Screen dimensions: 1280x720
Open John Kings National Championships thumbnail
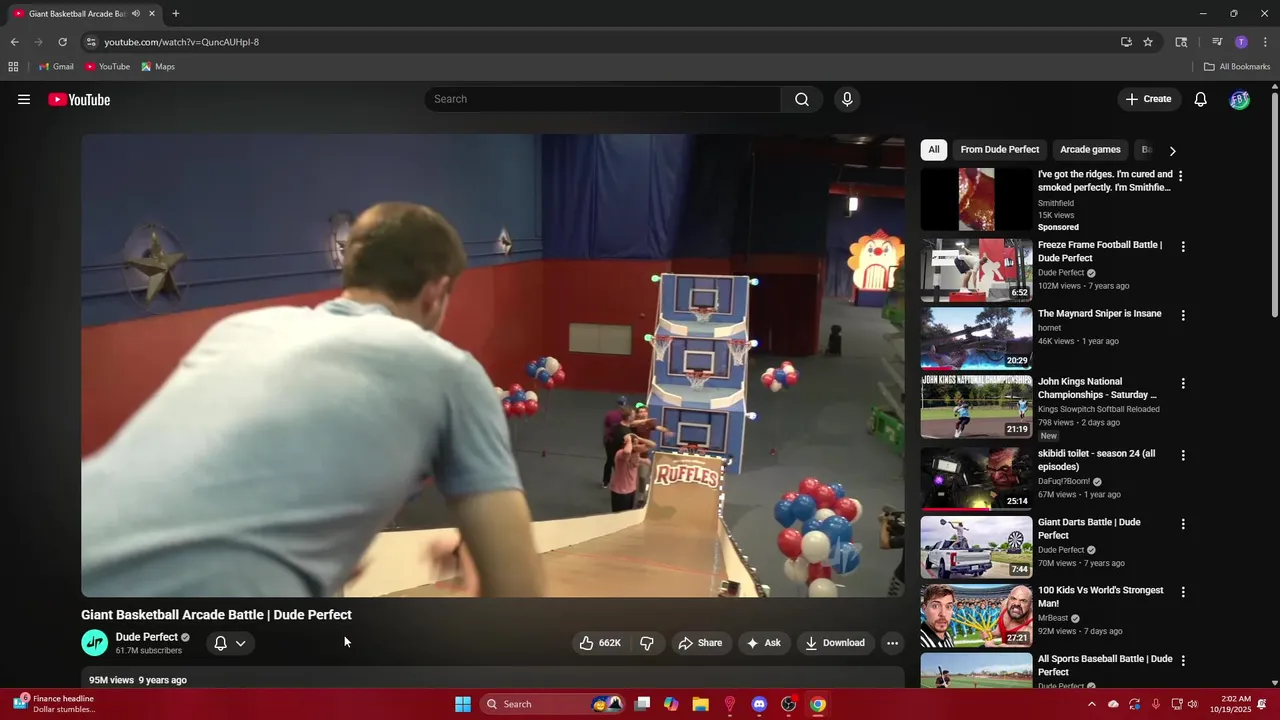click(x=976, y=407)
